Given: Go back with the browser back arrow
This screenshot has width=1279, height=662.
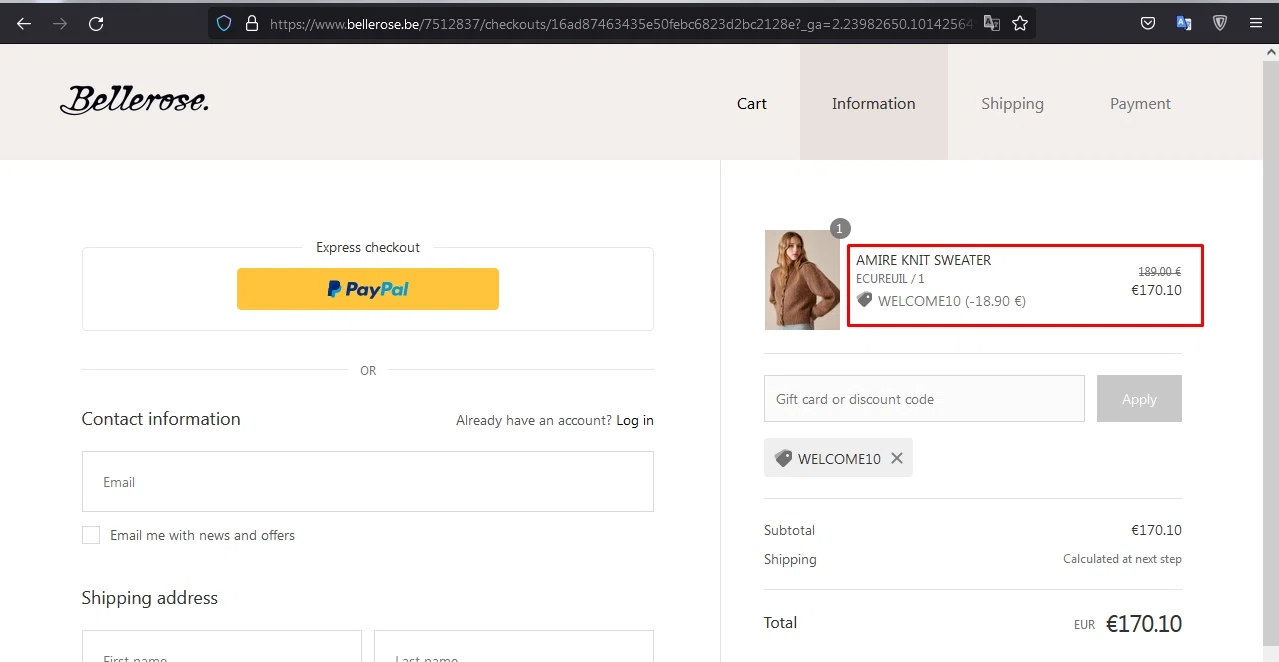Looking at the screenshot, I should [x=24, y=23].
